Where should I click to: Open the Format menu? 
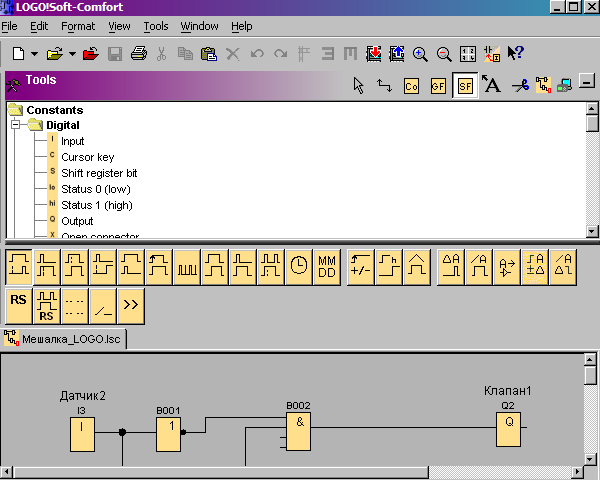coord(78,26)
